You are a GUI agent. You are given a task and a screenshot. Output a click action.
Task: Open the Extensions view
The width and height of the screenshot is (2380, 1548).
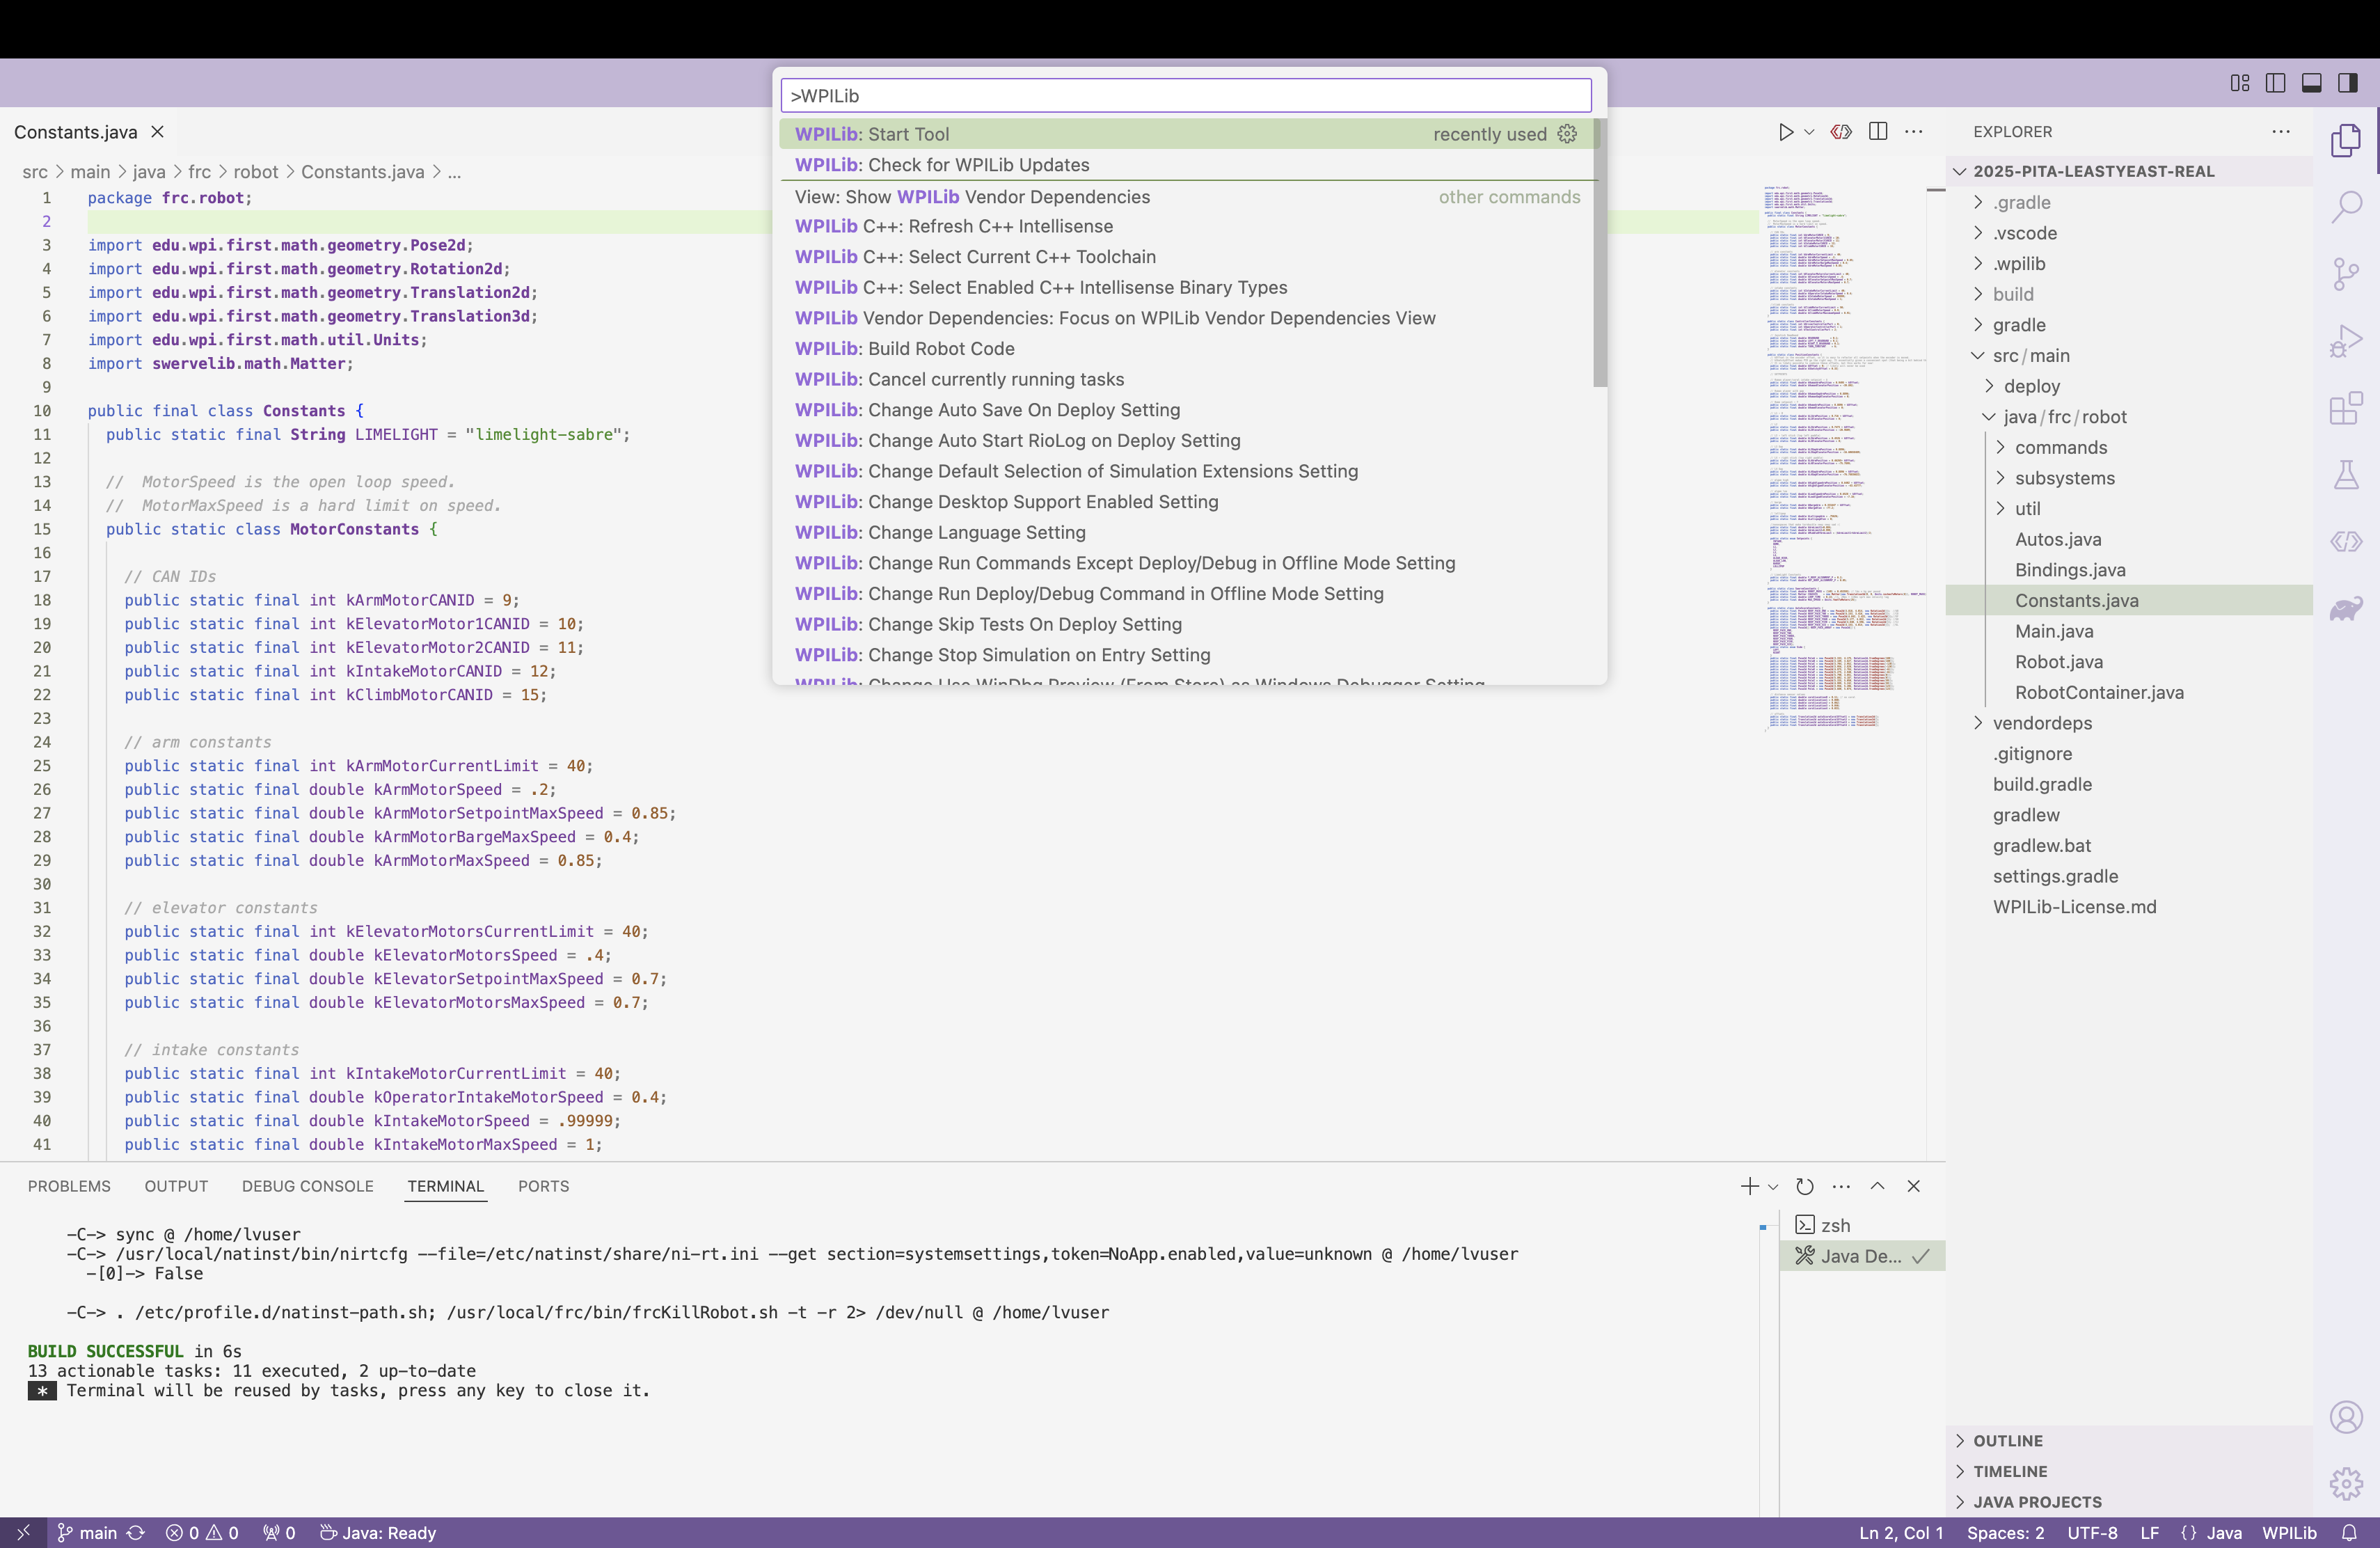(x=2346, y=408)
